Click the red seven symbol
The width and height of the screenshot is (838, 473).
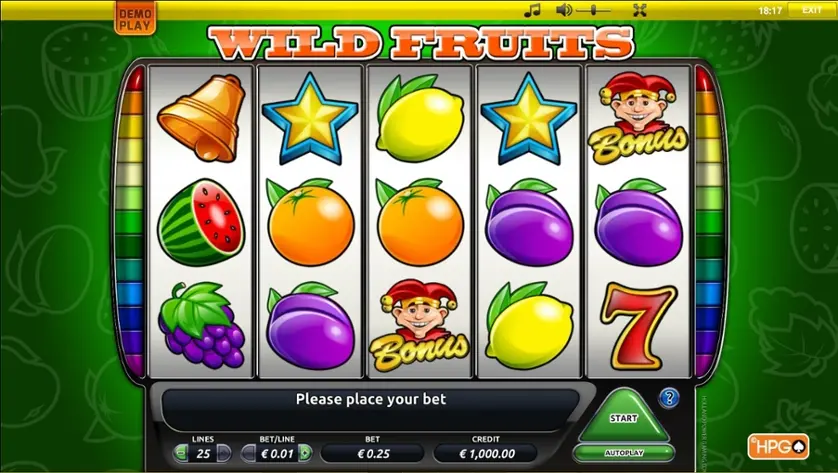(x=639, y=327)
